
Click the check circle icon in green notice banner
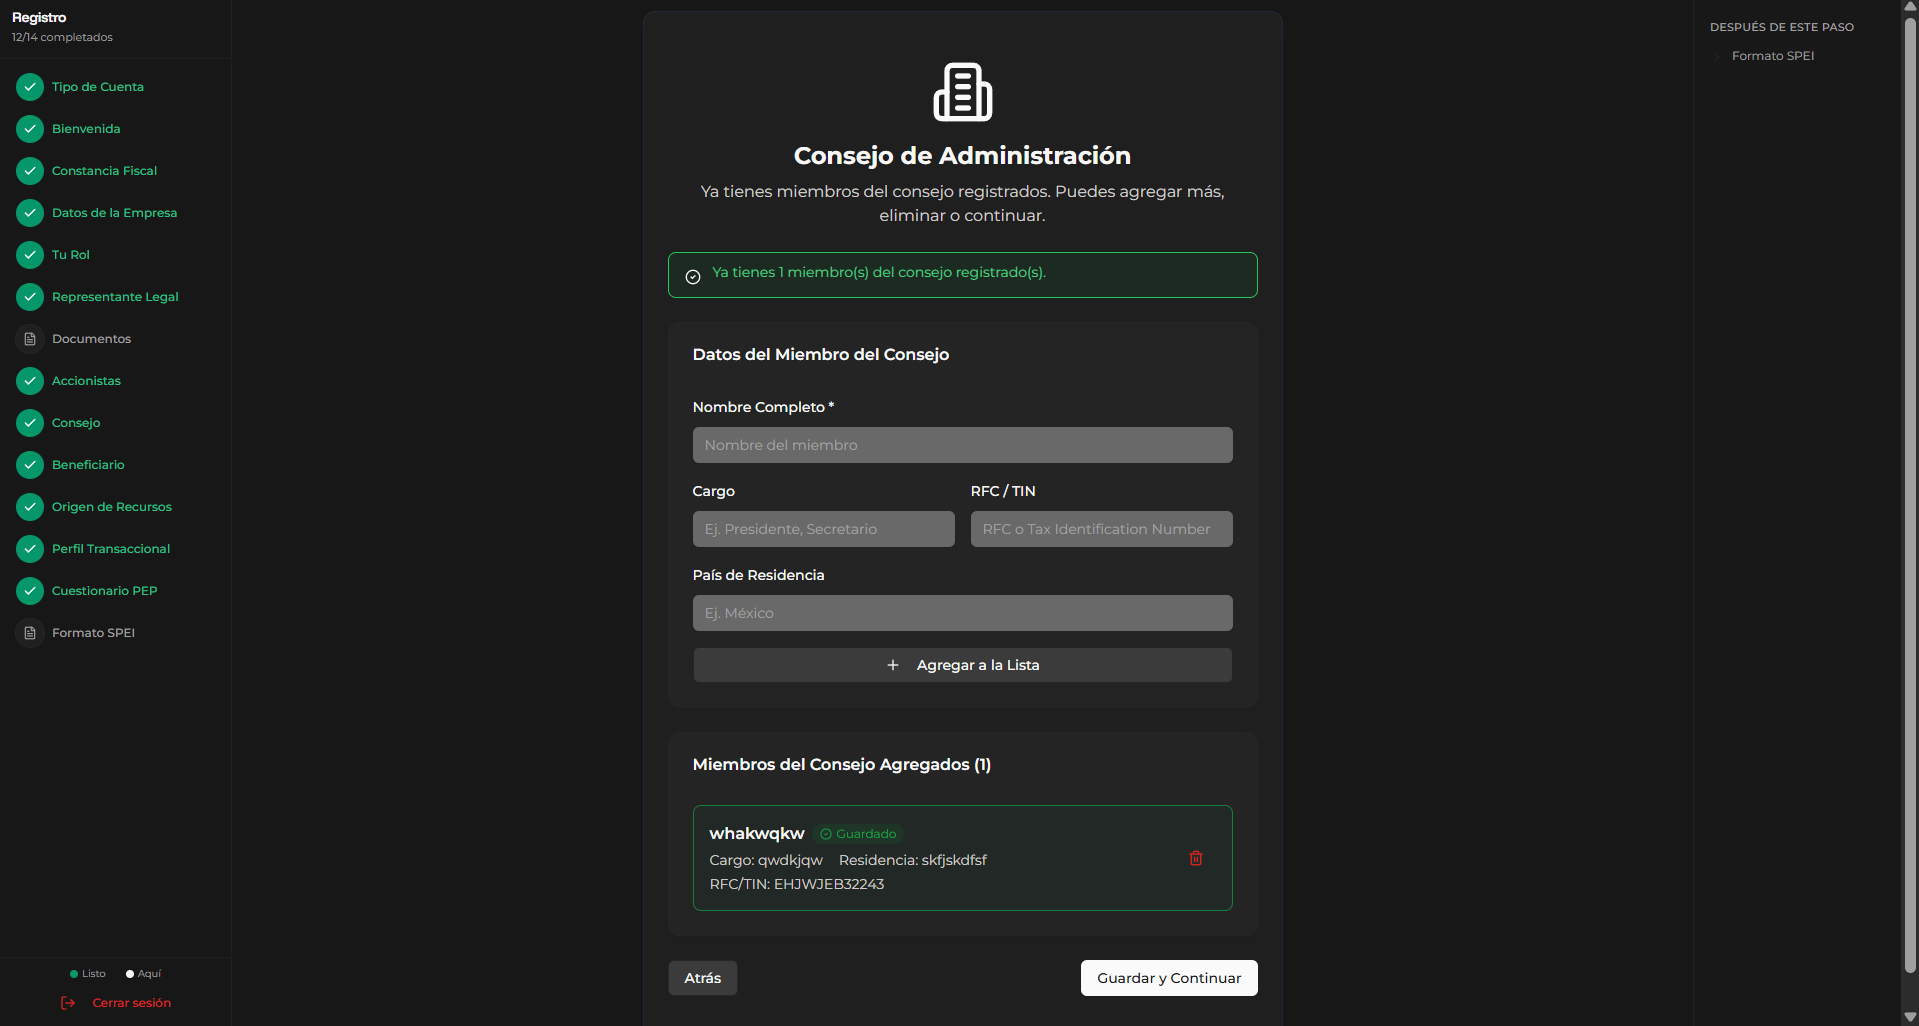pyautogui.click(x=693, y=277)
